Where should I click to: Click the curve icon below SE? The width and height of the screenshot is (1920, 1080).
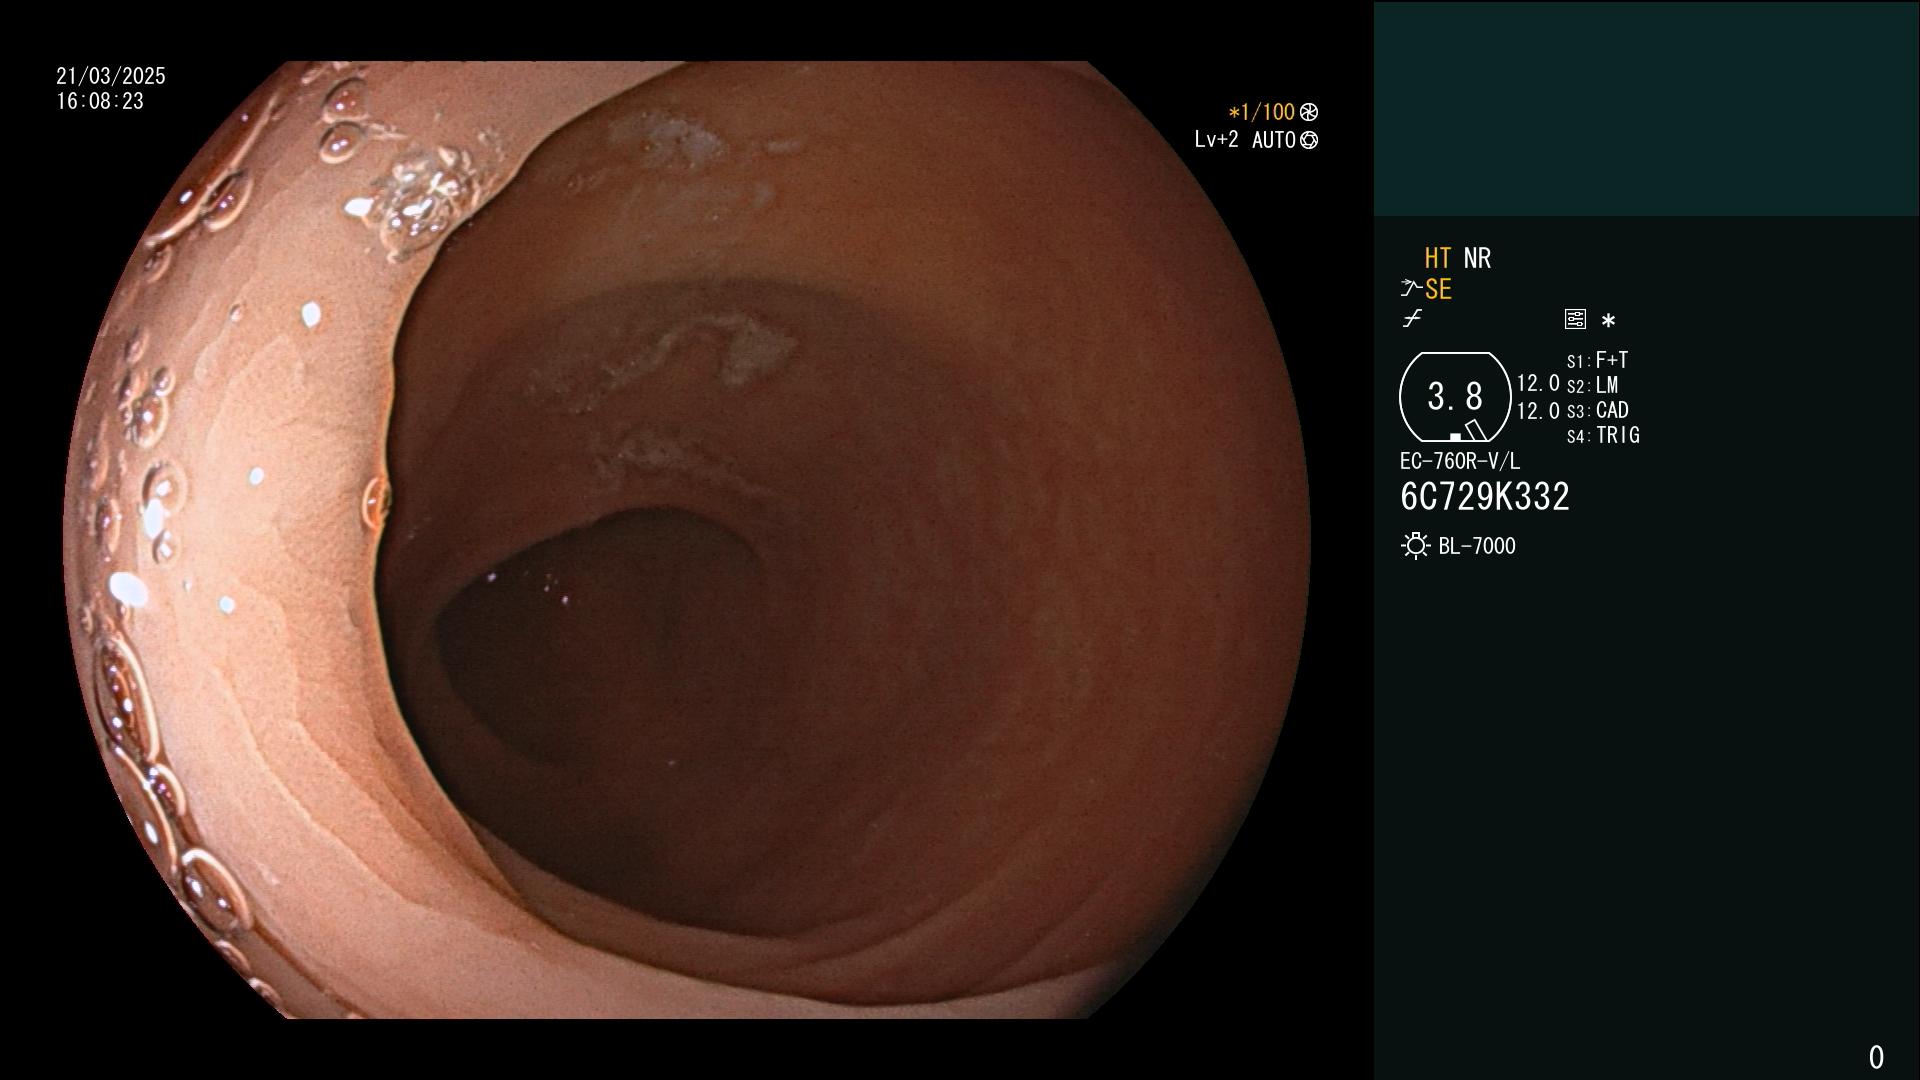pos(1412,319)
